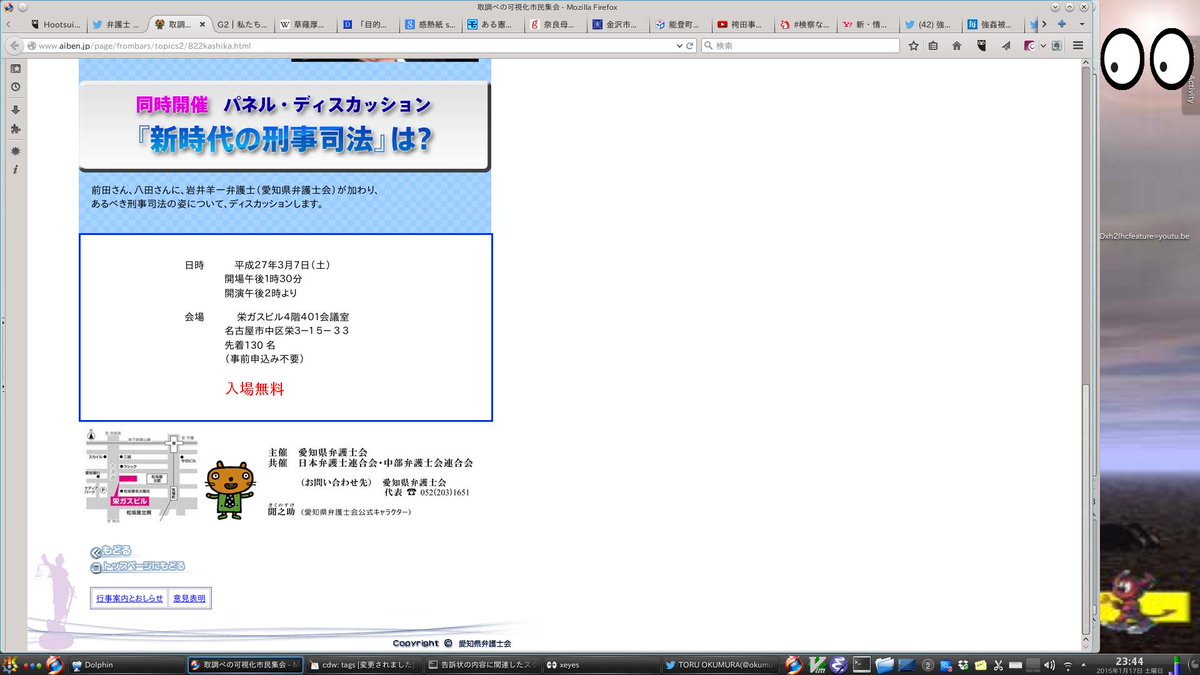The width and height of the screenshot is (1200, 675).
Task: Open the URL history dropdown arrow
Action: pos(680,45)
